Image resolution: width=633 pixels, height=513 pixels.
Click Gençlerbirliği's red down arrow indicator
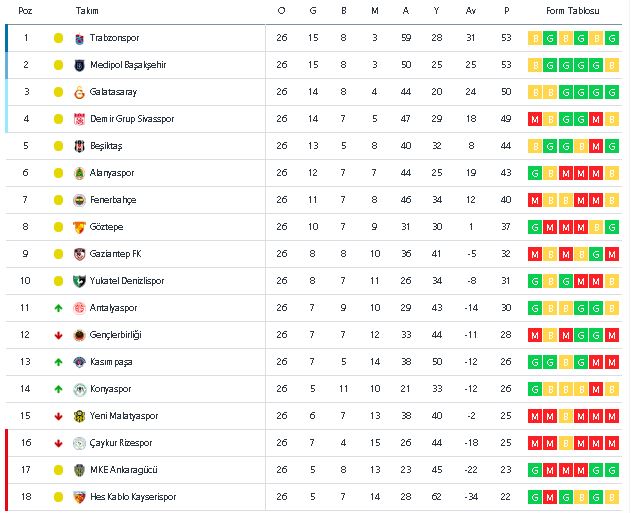(59, 335)
